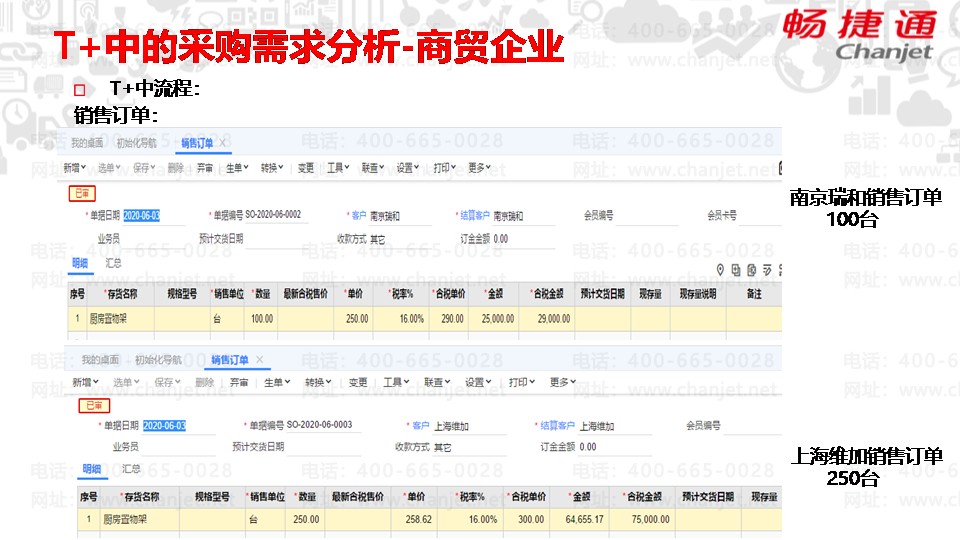Click 删除 in the 南京瑞和 order toolbar
Viewport: 960px width, 540px height.
(176, 167)
